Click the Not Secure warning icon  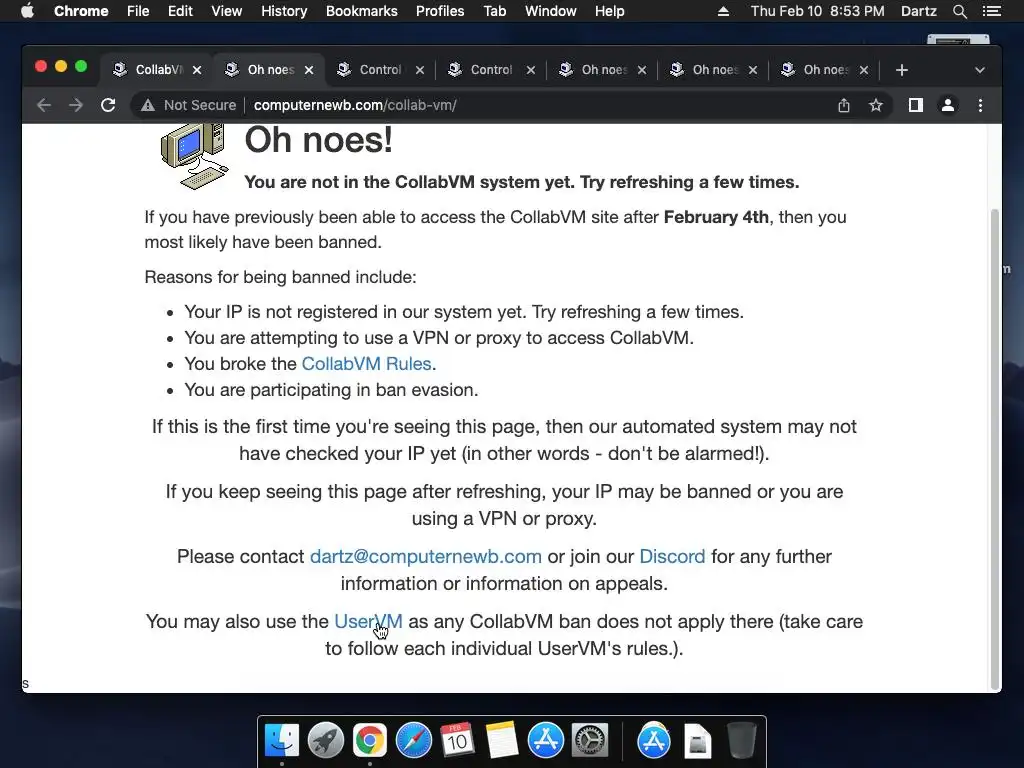tap(148, 105)
